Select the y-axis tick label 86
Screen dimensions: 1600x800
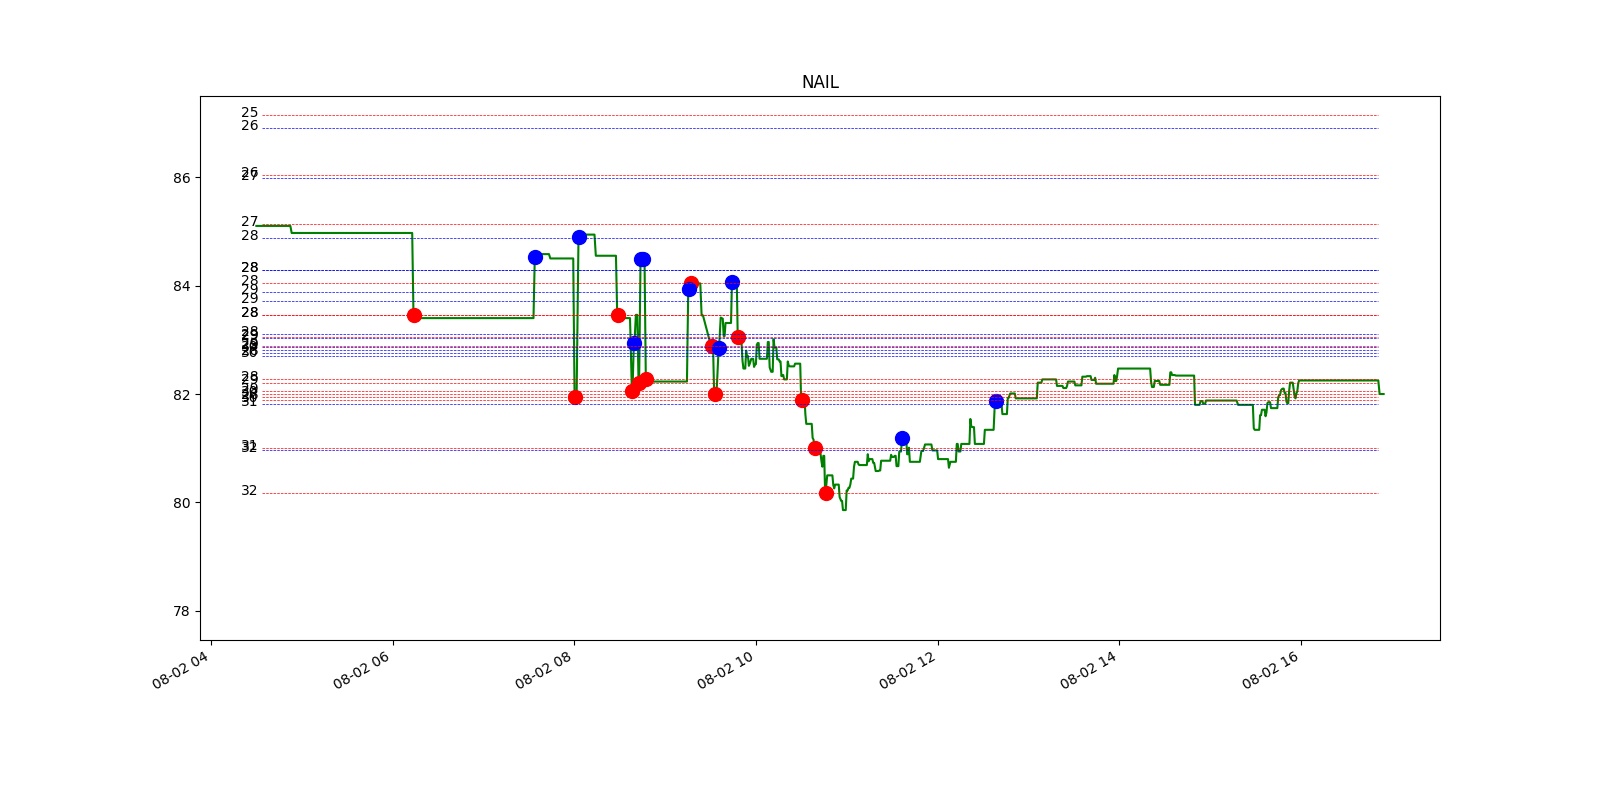coord(181,178)
